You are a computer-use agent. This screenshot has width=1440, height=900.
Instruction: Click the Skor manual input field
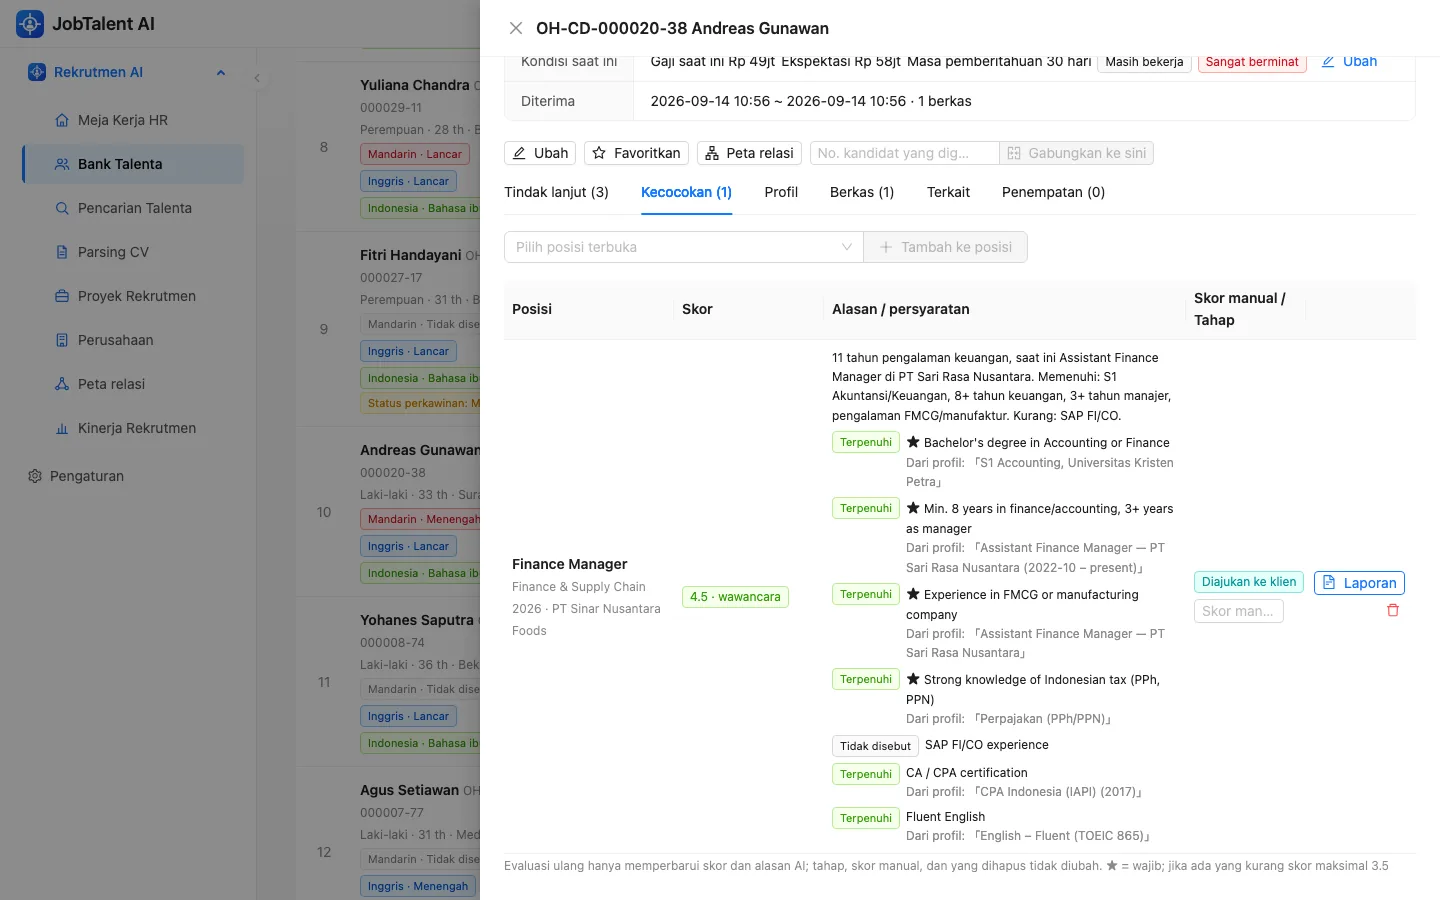coord(1238,611)
